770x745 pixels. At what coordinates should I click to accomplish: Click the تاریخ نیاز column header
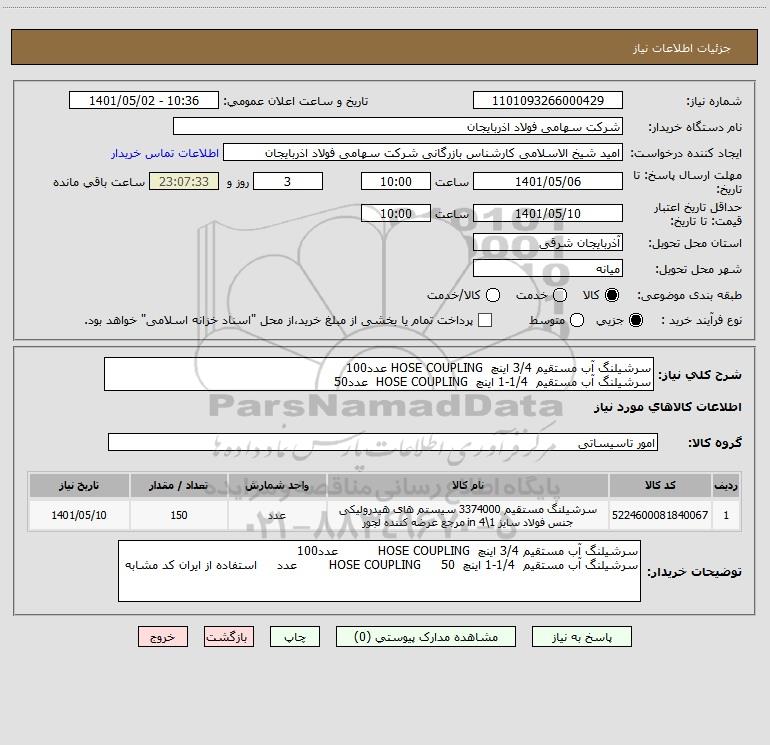click(x=79, y=485)
